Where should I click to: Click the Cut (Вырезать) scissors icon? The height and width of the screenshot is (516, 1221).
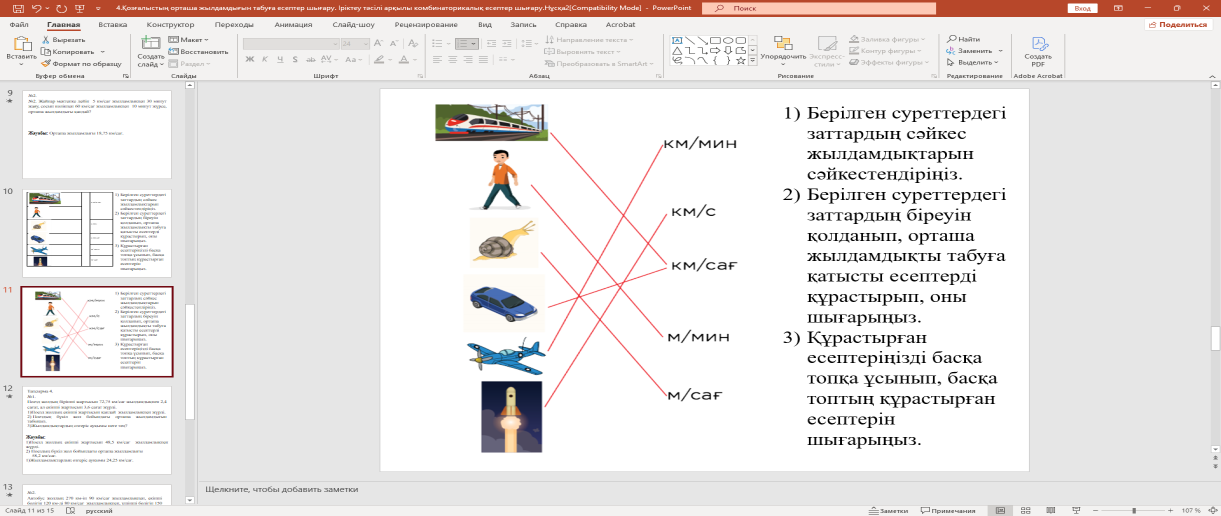click(47, 40)
